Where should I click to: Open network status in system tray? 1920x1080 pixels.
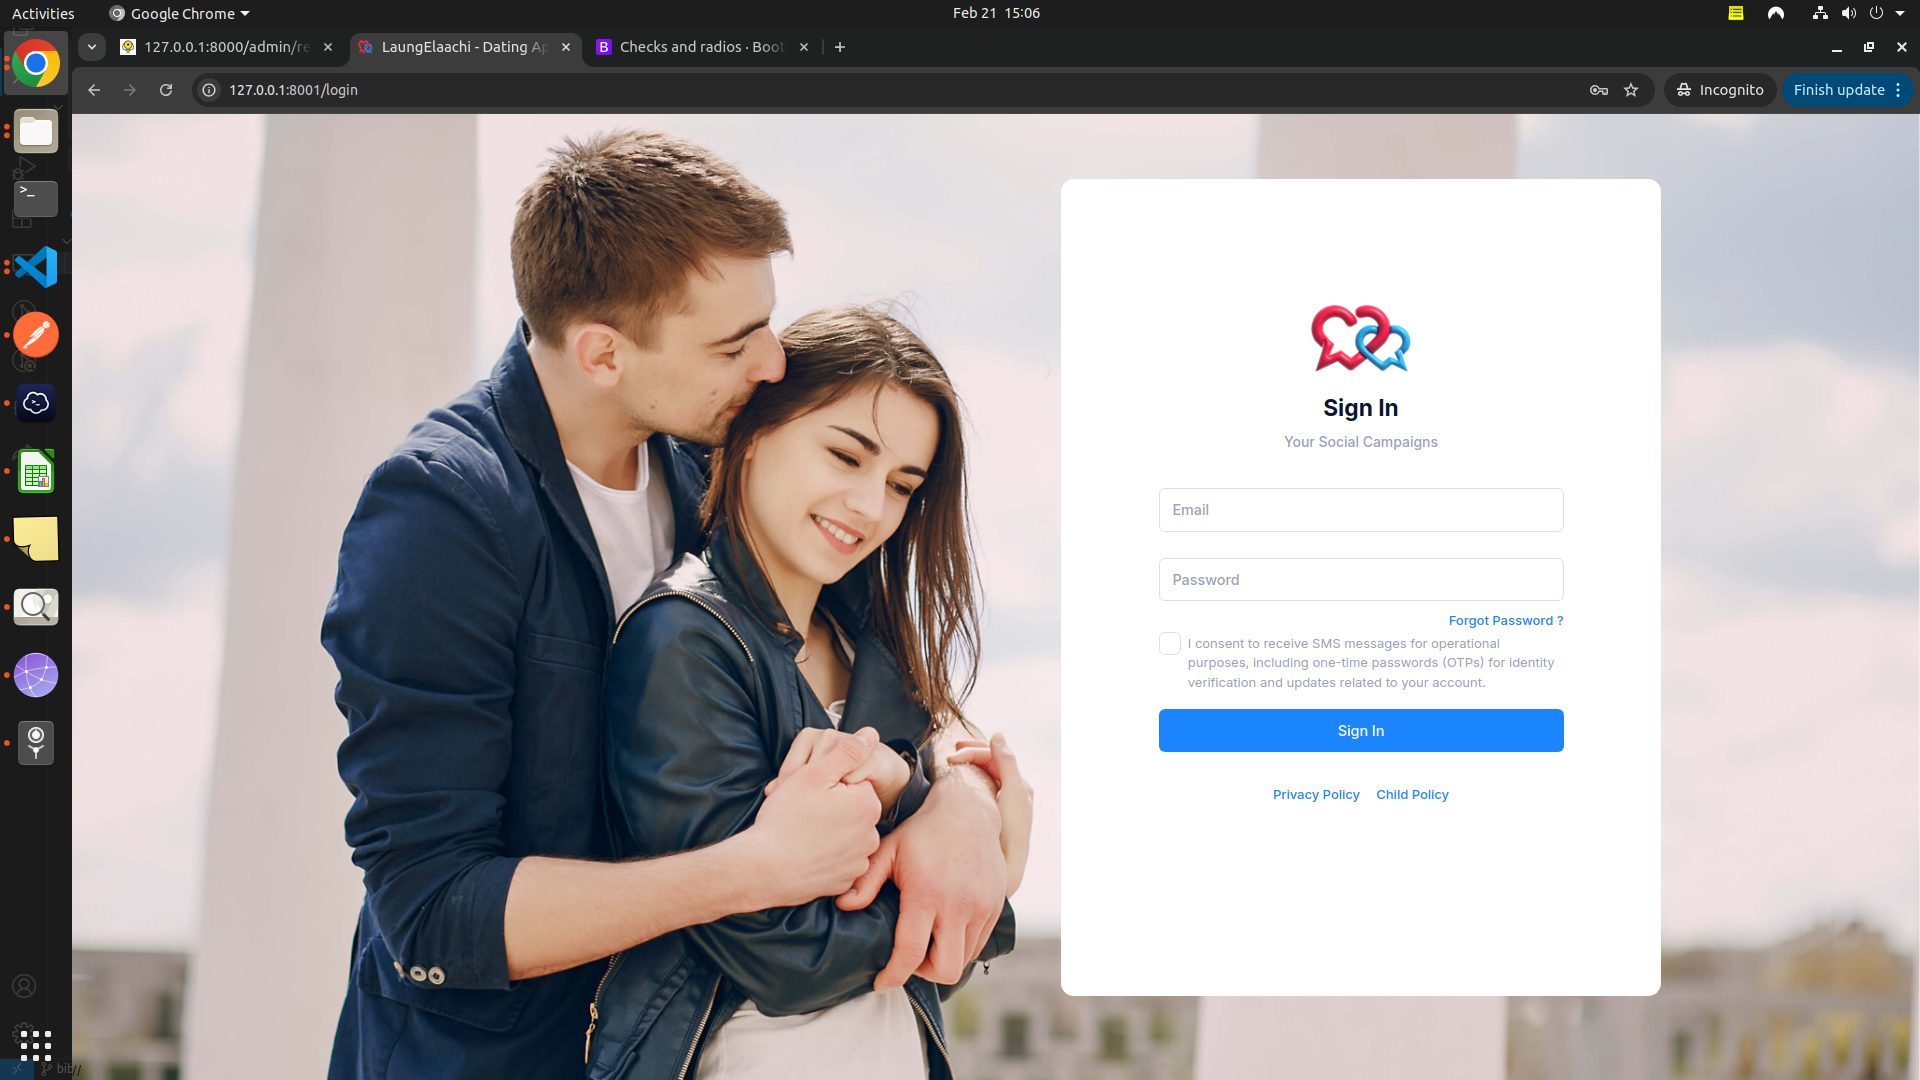1820,13
